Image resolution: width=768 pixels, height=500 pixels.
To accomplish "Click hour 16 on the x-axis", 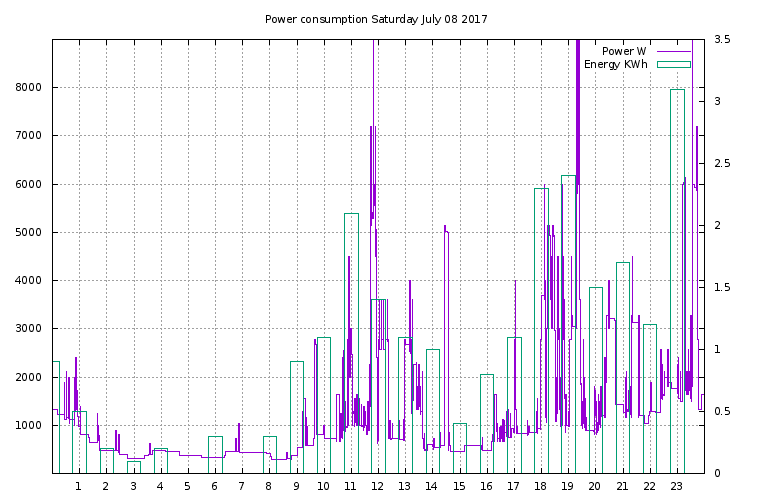I will point(486,487).
